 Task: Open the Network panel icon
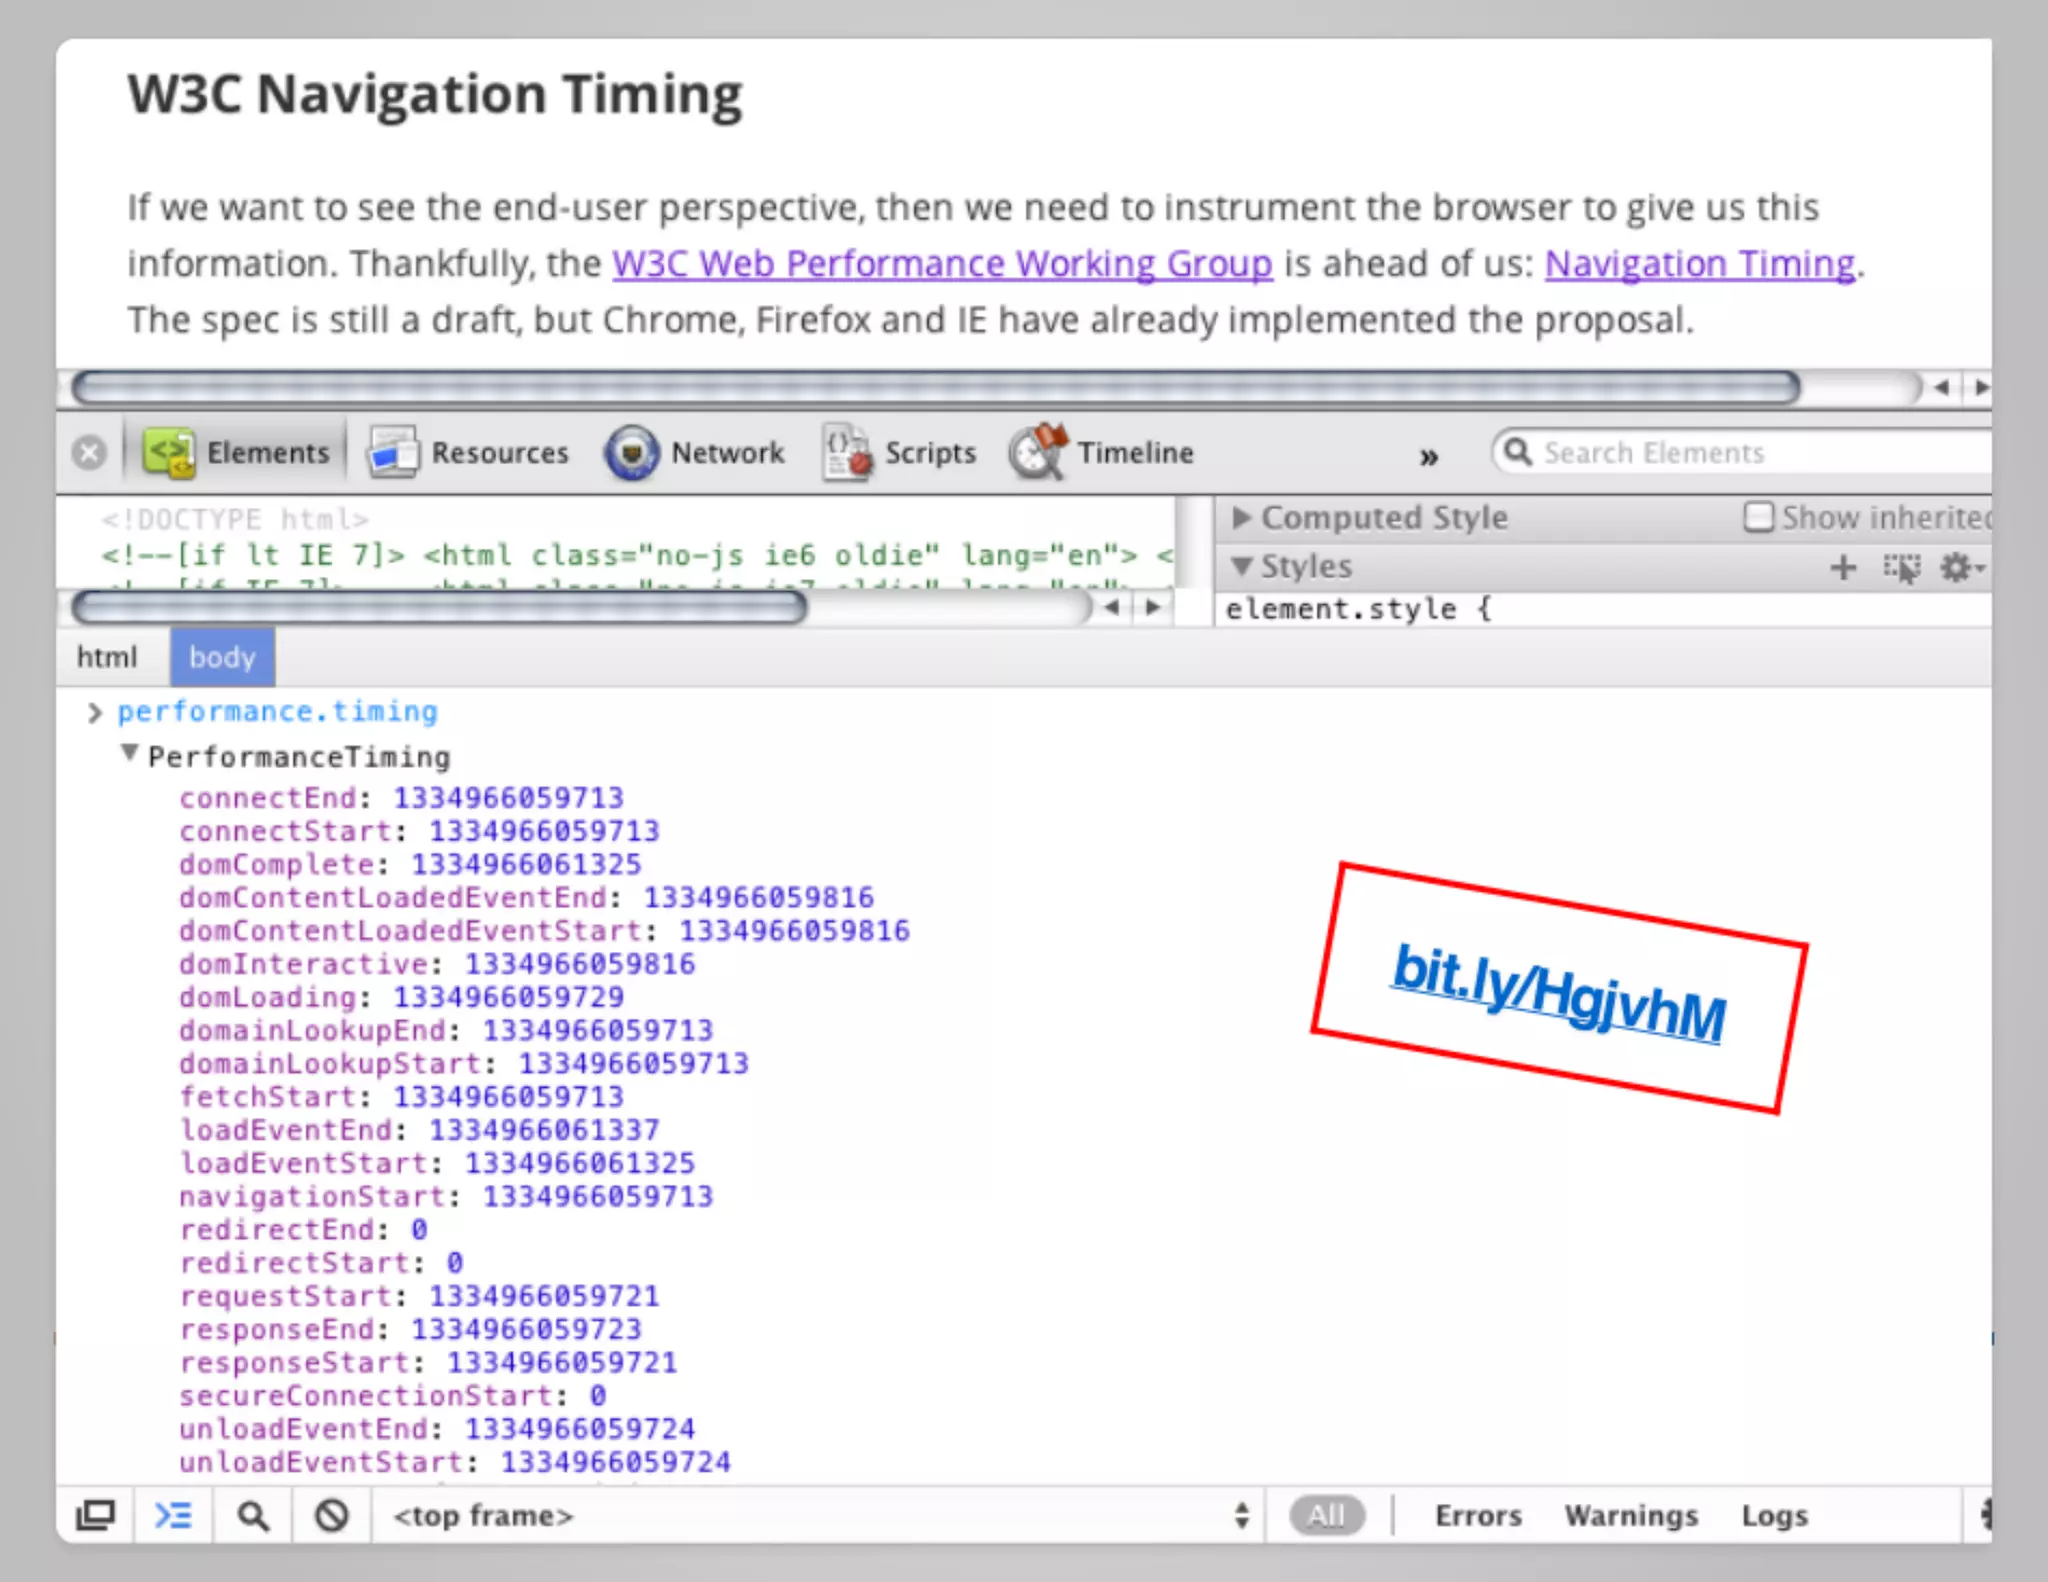pyautogui.click(x=632, y=453)
